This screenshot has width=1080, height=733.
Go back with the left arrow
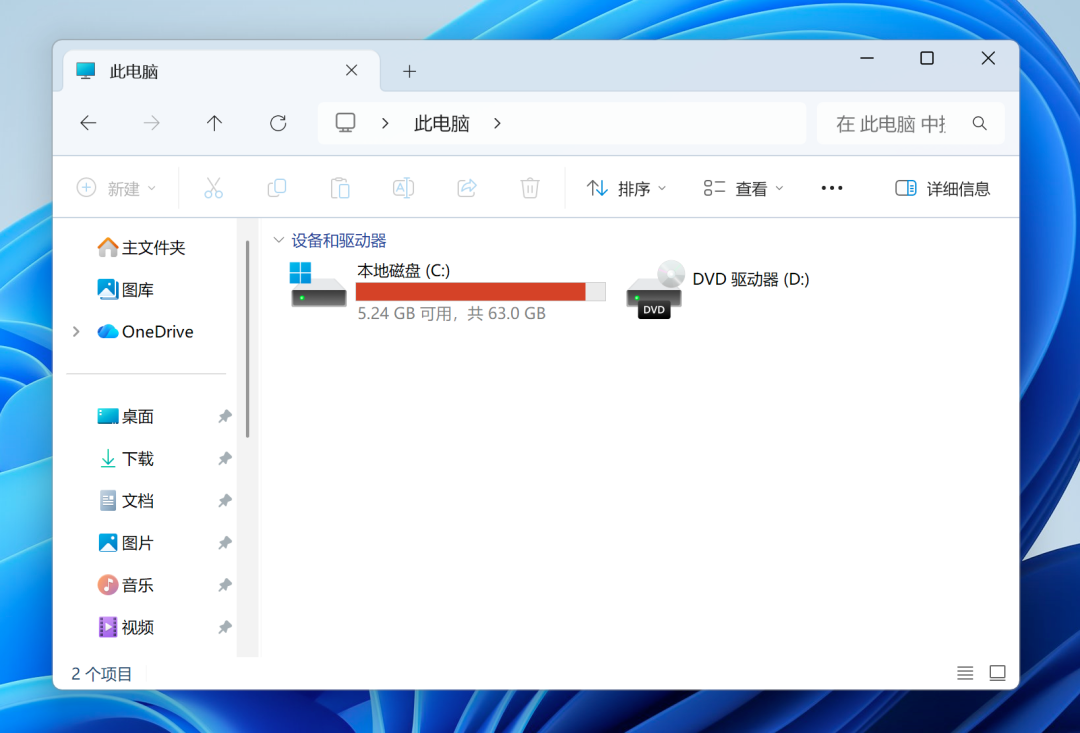point(88,123)
